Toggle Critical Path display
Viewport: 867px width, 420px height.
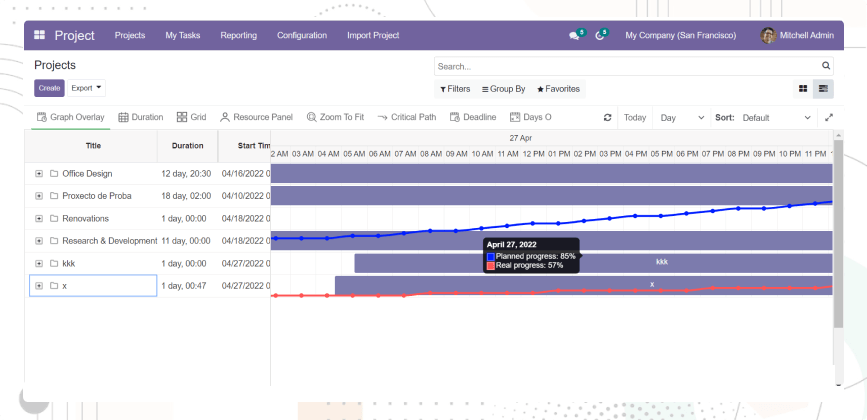point(406,117)
